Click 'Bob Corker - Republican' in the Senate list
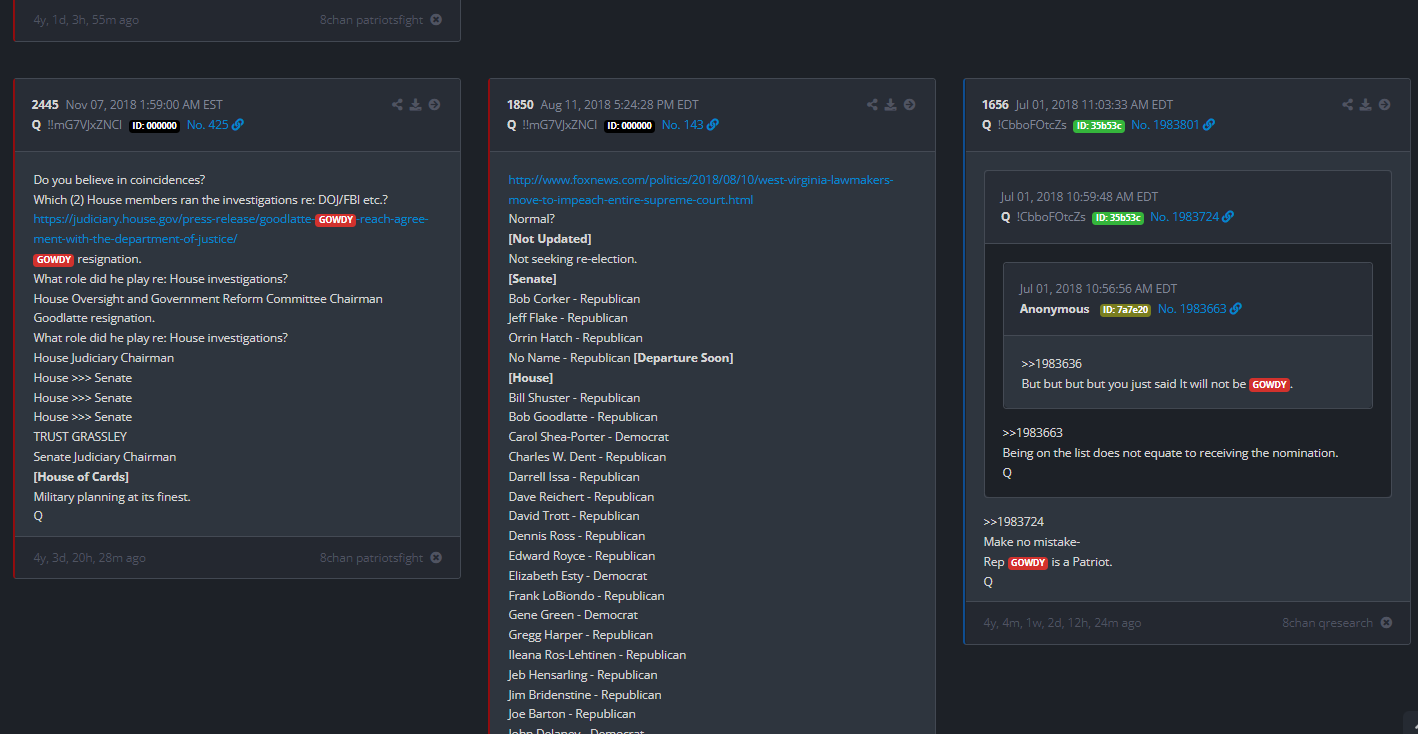 coord(574,299)
